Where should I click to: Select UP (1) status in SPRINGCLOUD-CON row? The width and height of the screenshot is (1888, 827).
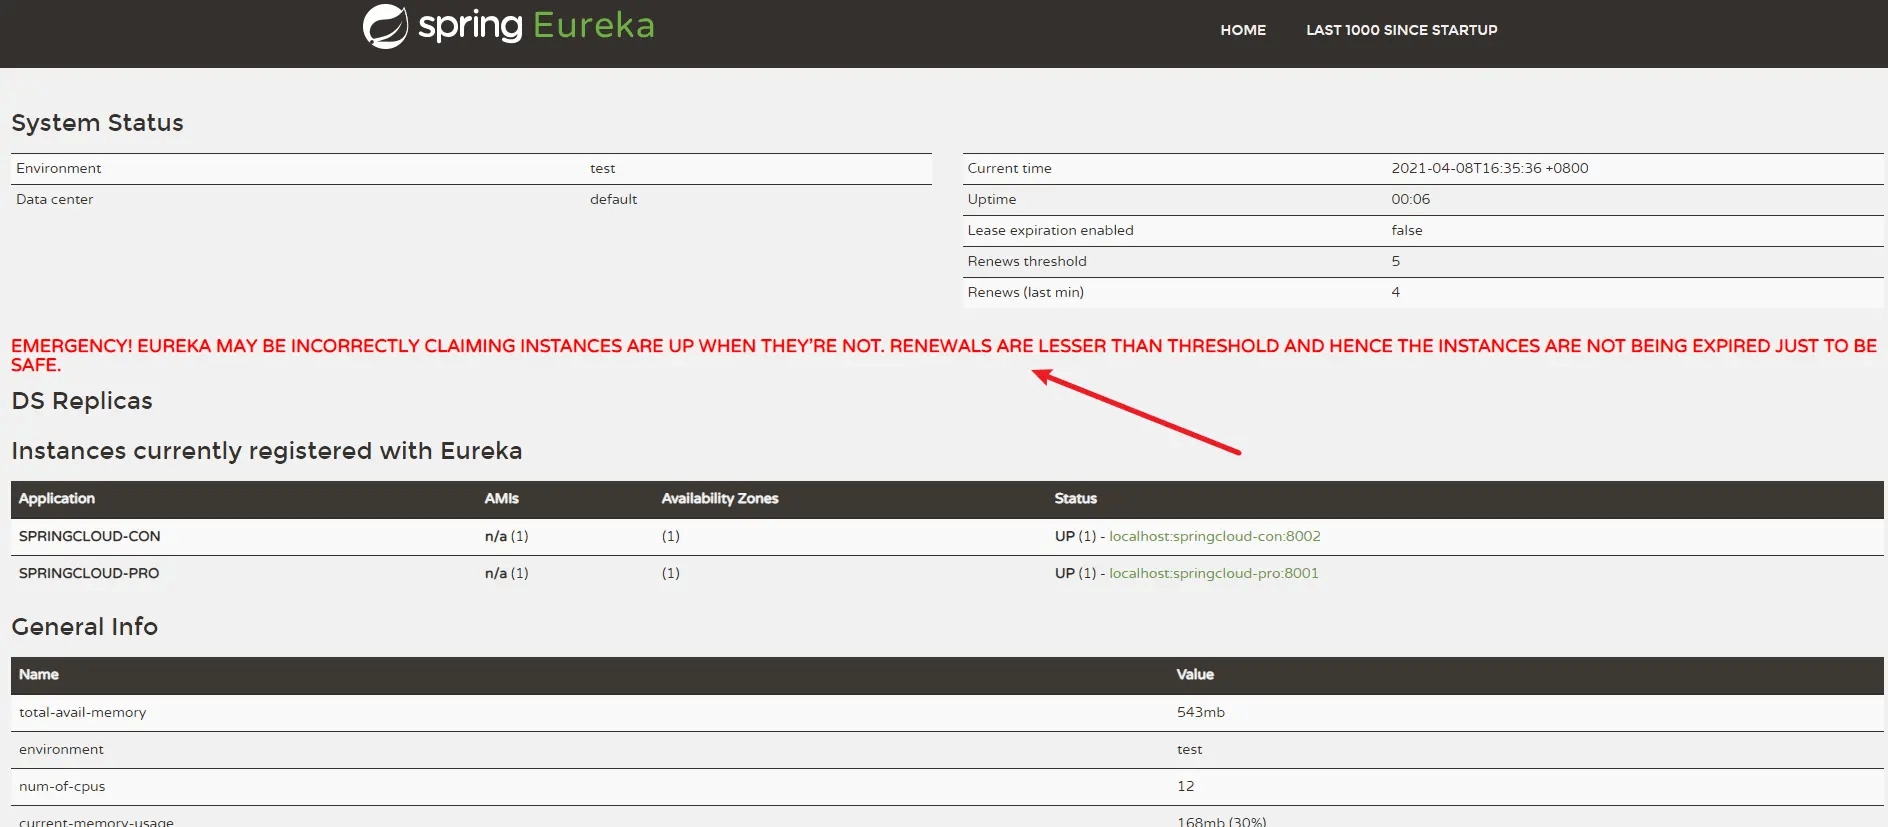pyautogui.click(x=1075, y=536)
